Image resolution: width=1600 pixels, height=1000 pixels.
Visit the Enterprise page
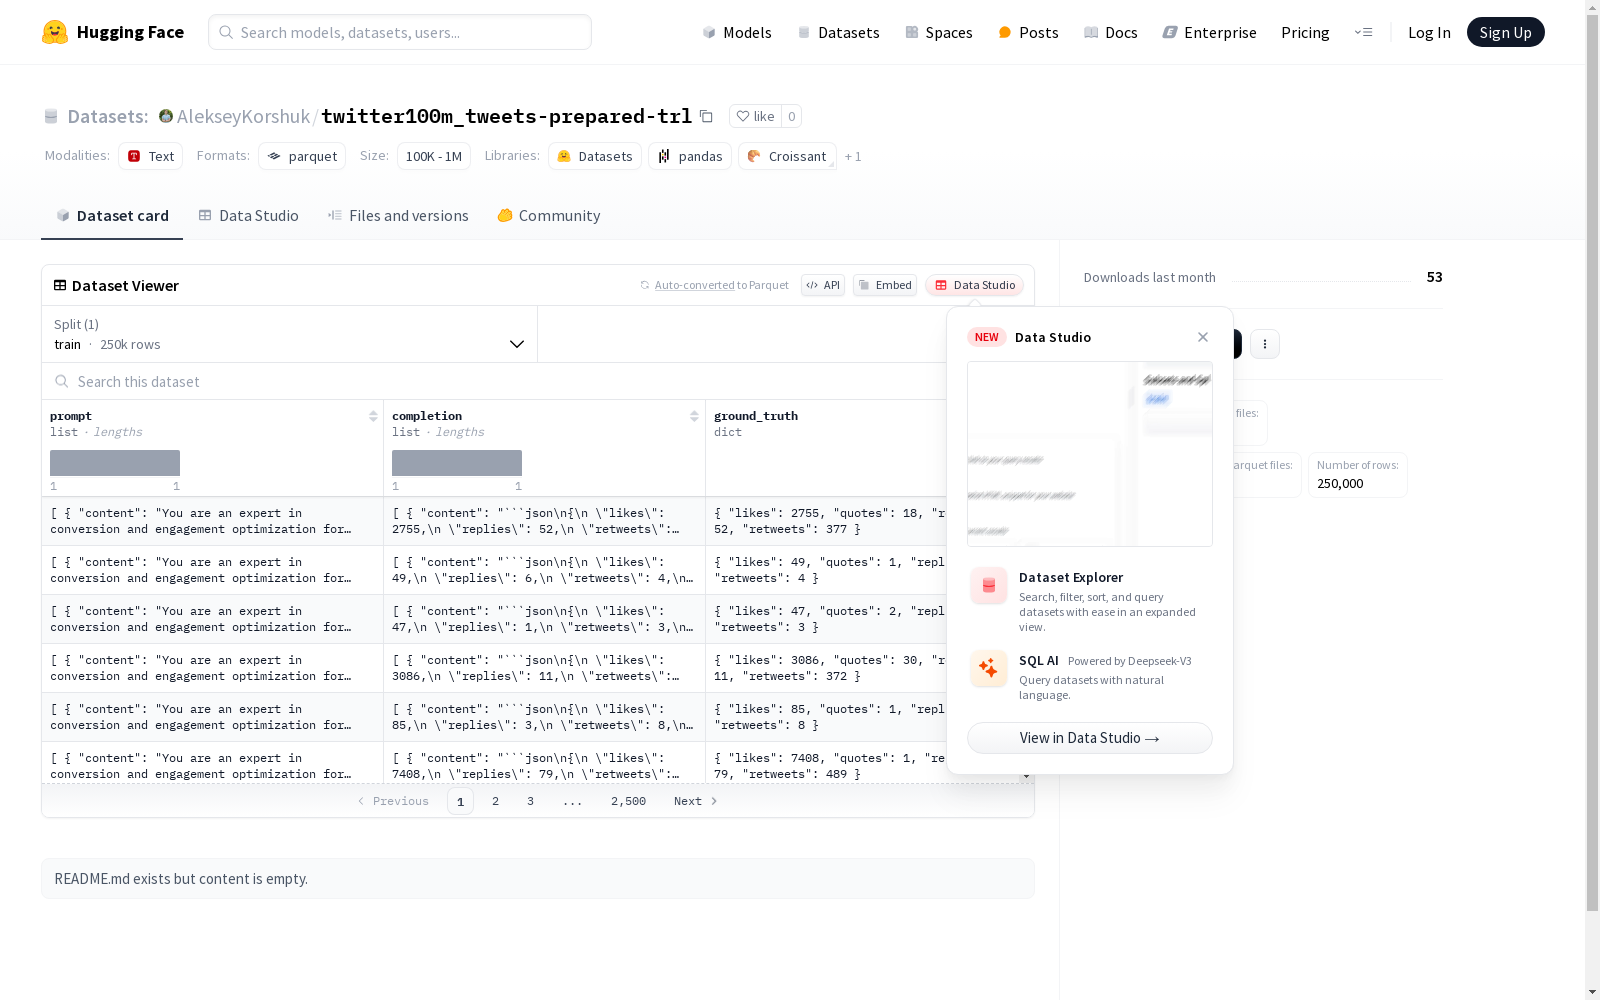click(x=1209, y=32)
